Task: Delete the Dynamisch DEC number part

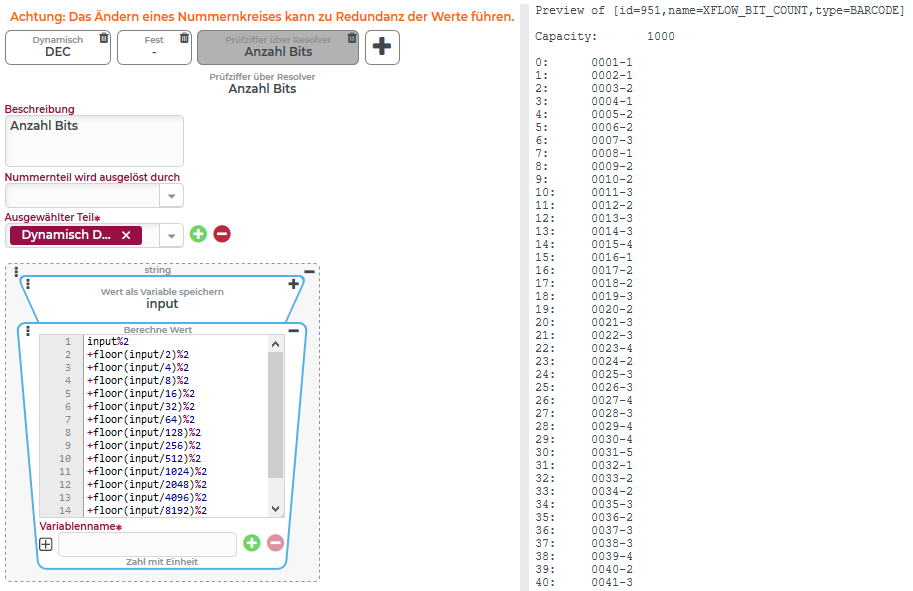Action: point(104,38)
